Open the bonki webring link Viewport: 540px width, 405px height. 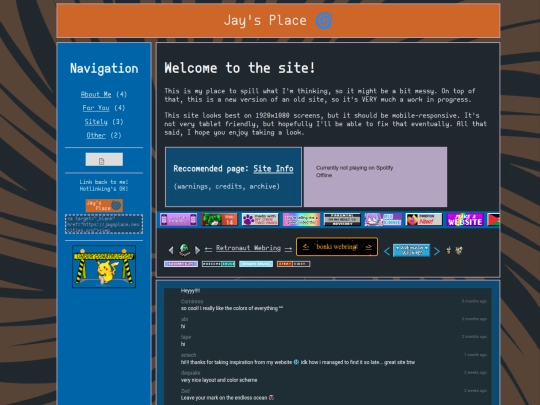(x=337, y=247)
